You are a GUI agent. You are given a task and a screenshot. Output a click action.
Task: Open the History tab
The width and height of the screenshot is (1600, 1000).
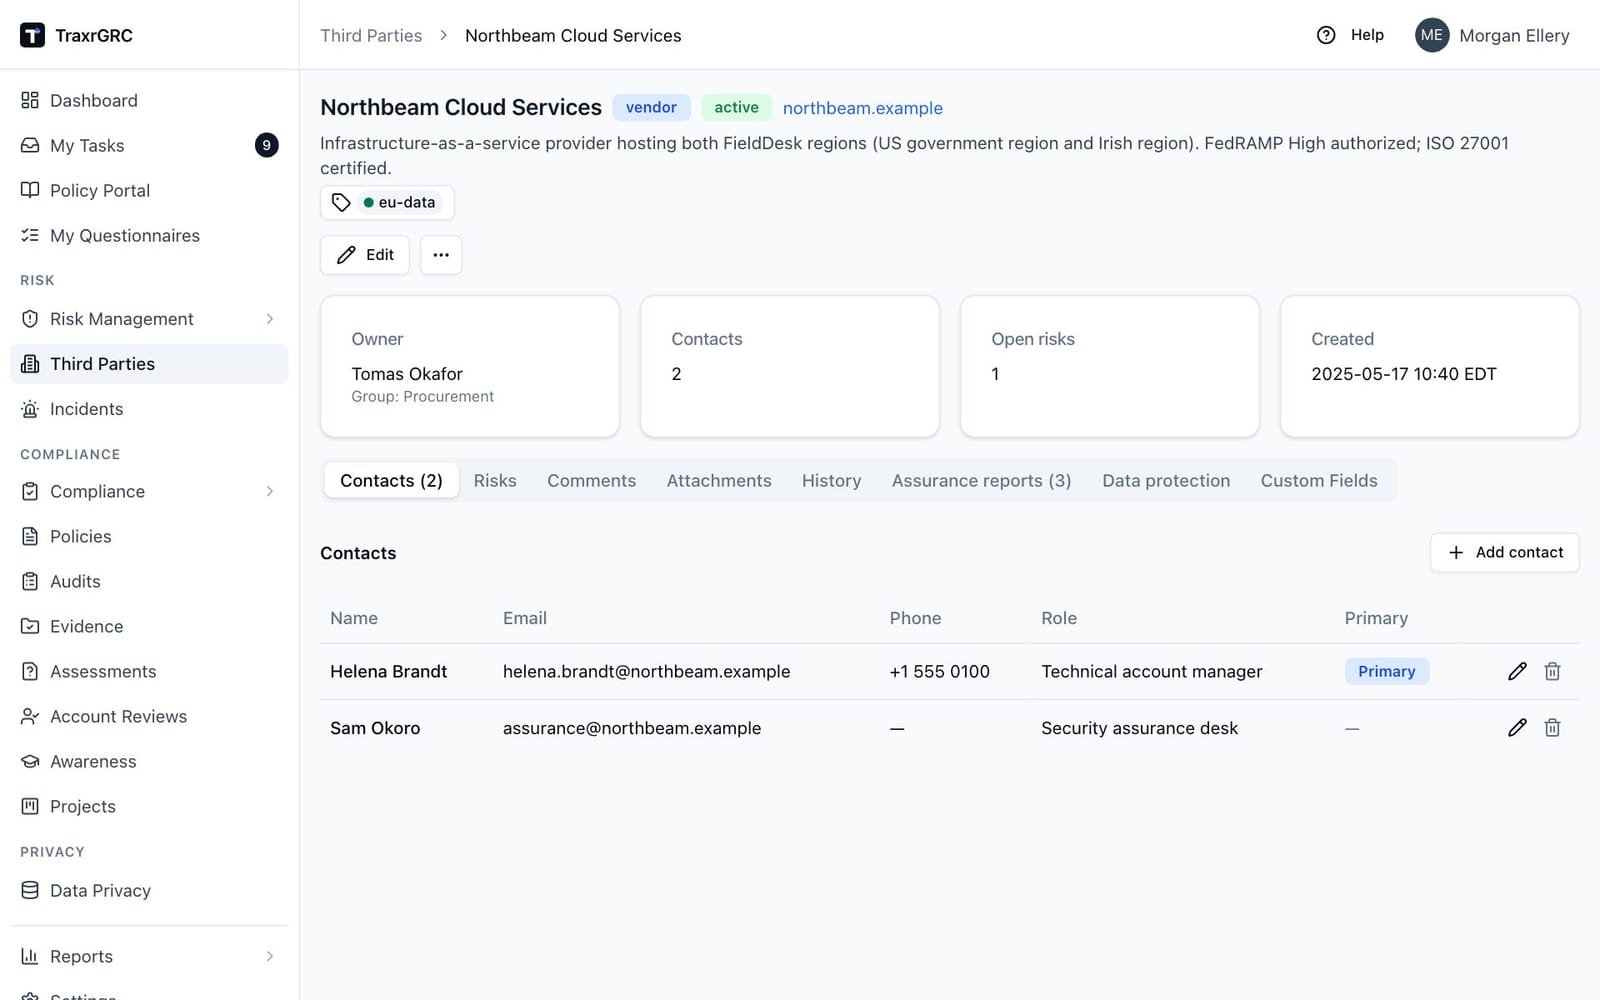point(831,481)
